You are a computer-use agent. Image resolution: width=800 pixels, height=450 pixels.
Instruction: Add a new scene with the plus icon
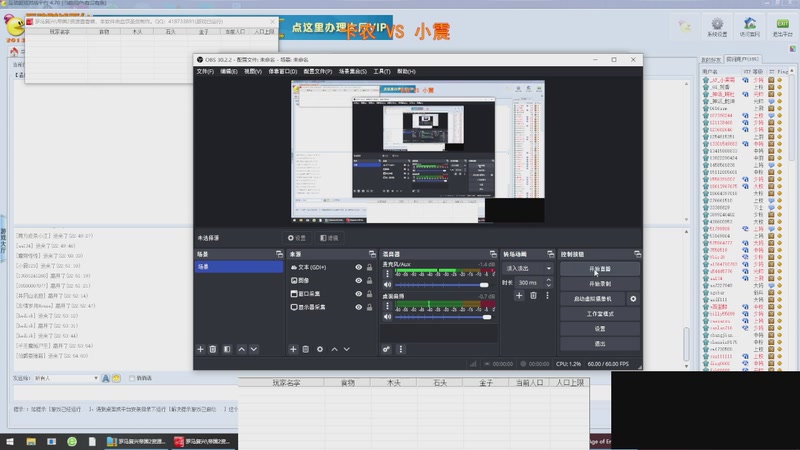point(201,349)
